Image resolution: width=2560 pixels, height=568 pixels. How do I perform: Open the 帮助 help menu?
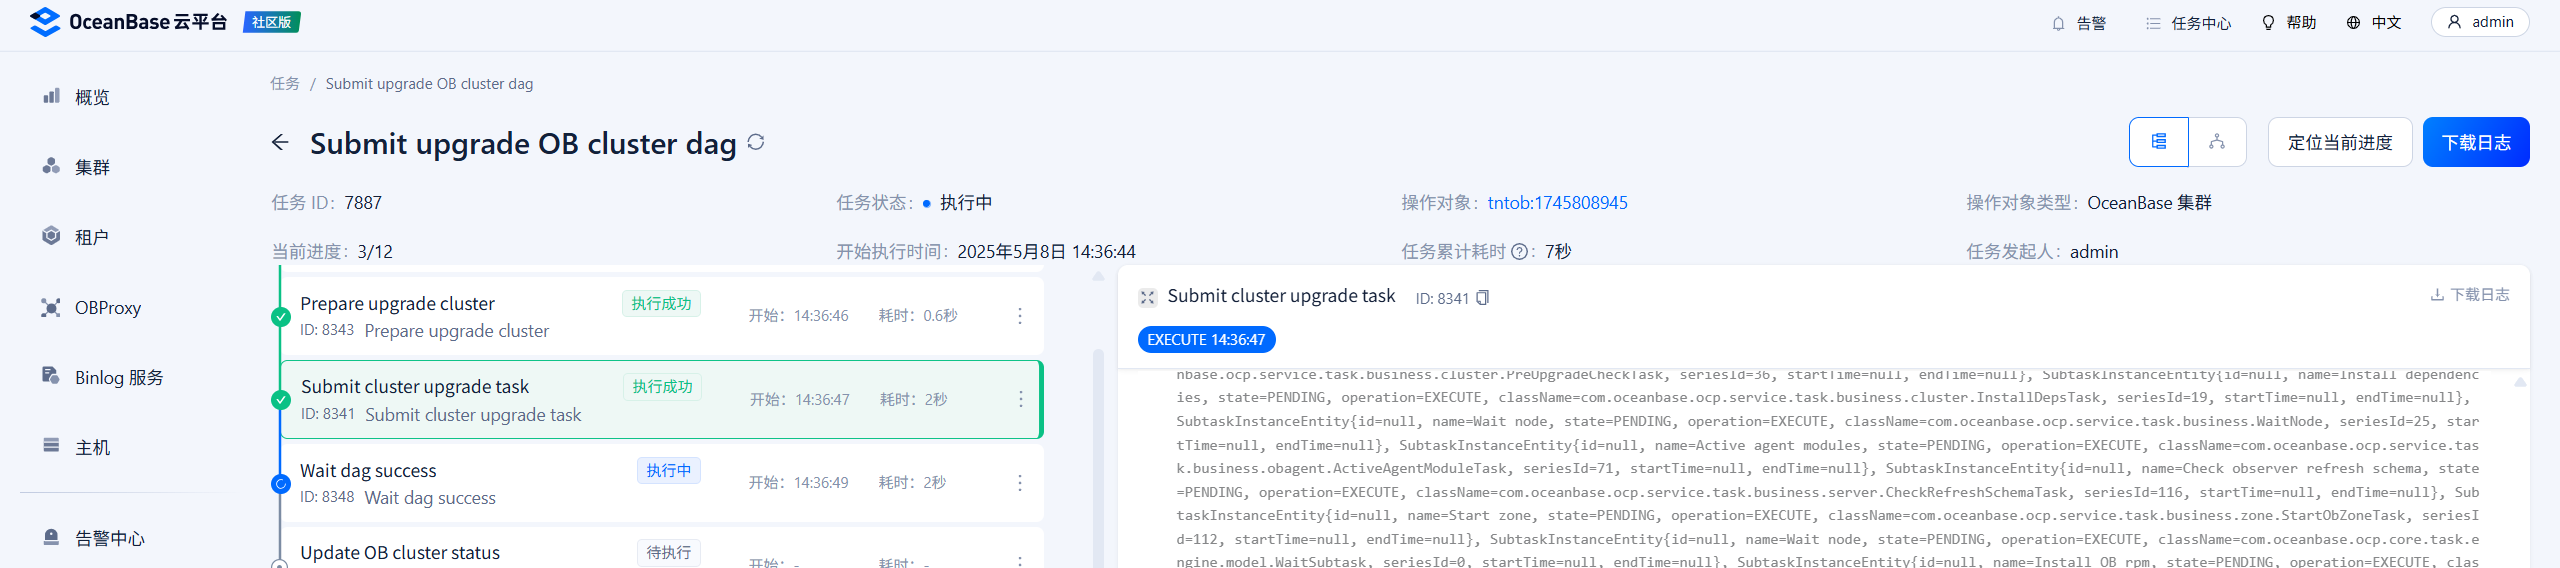tap(2289, 23)
